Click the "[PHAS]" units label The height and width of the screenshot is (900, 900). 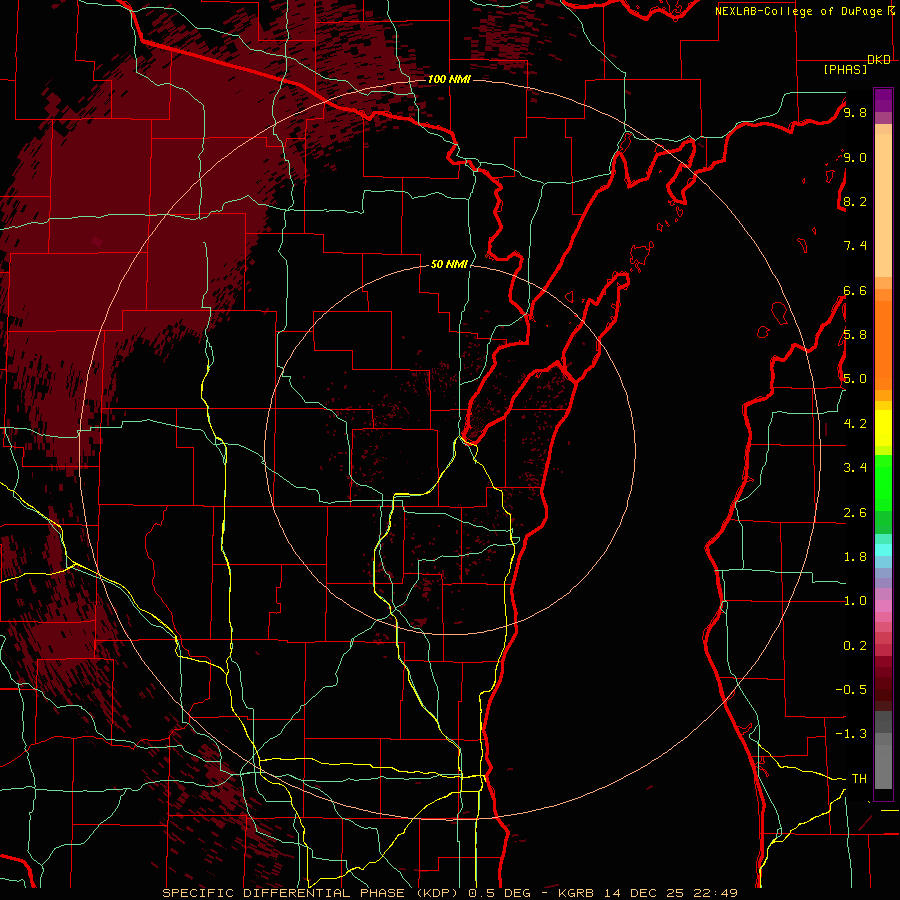pos(845,70)
